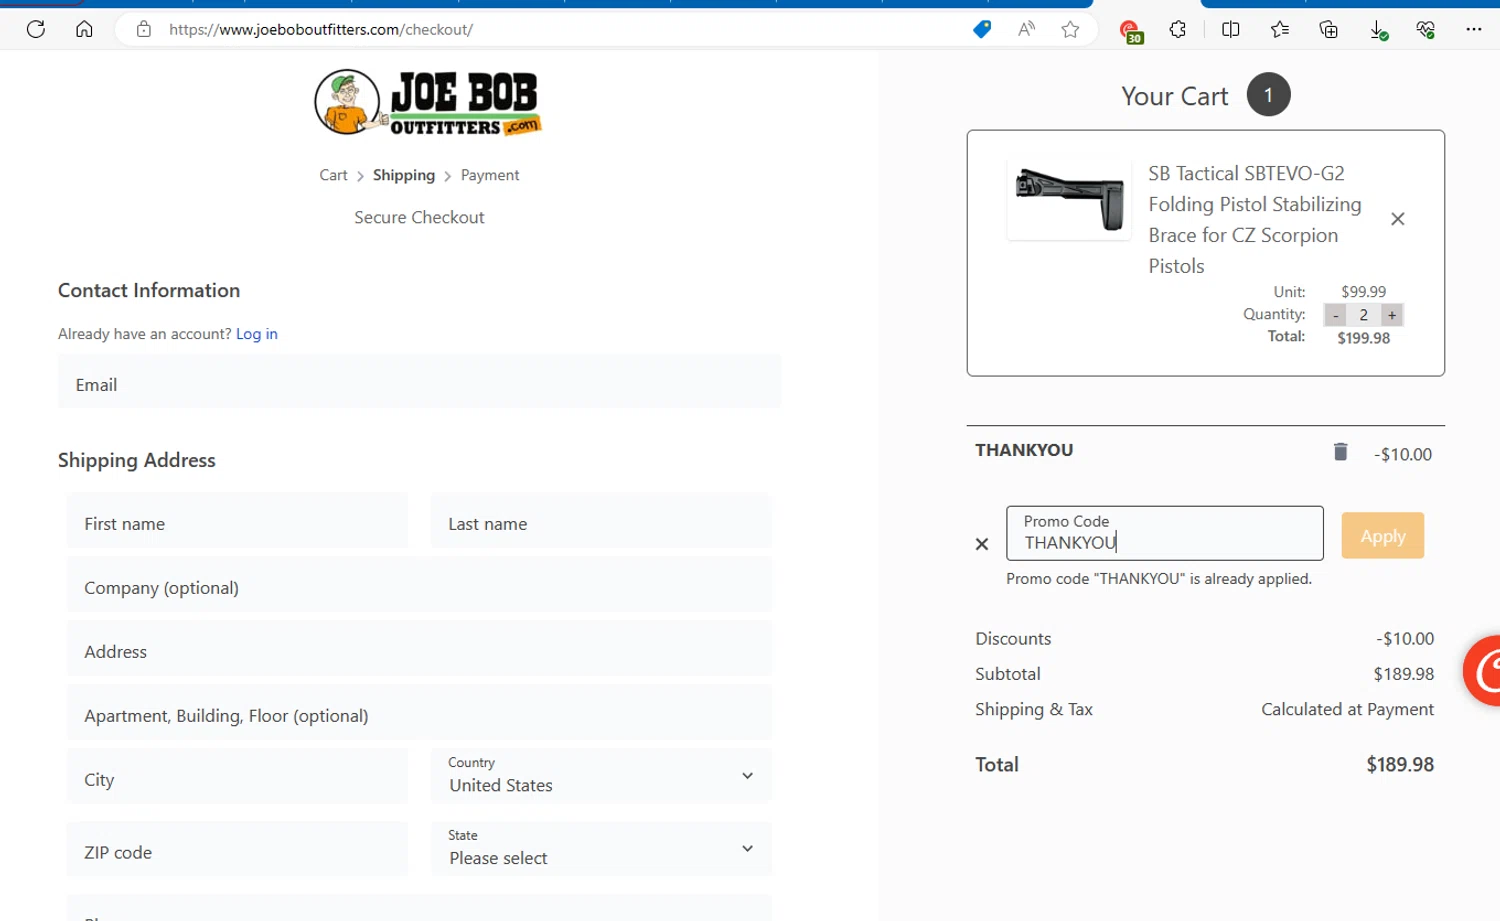Screen dimensions: 1500x921
Task: Select Shipping breadcrumb step
Action: click(404, 175)
